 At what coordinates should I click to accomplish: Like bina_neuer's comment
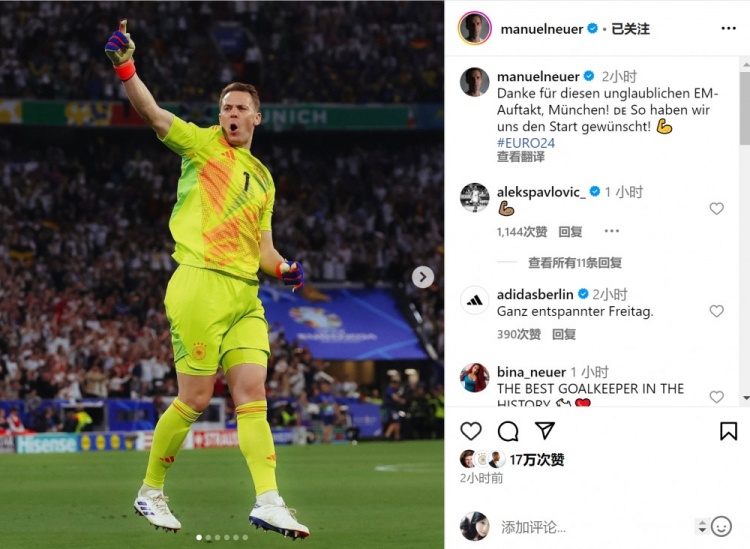(716, 396)
